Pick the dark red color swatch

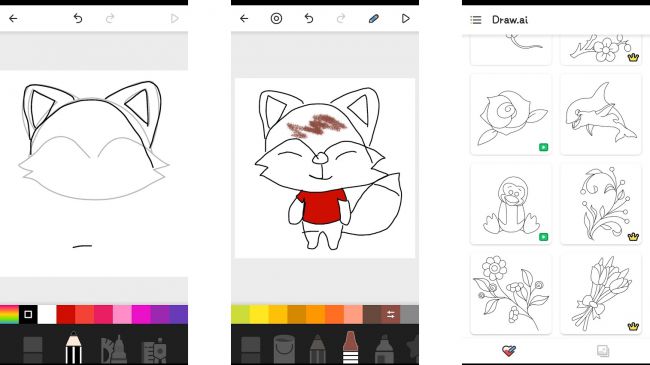pos(66,314)
